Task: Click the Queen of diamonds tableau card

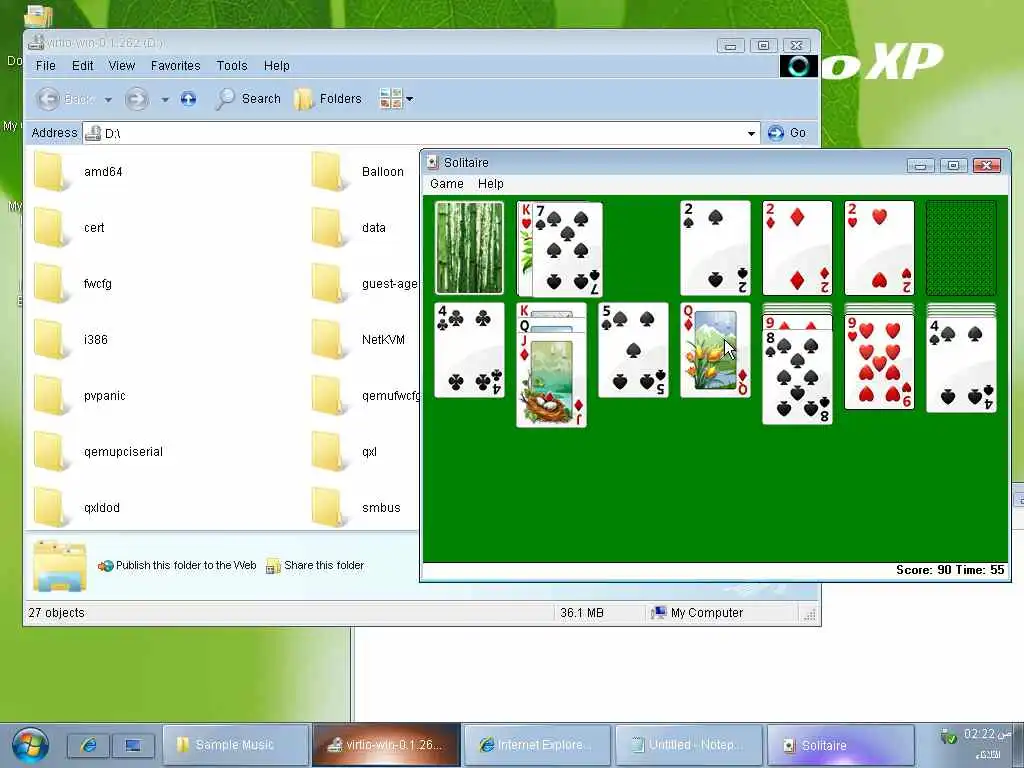Action: point(715,350)
